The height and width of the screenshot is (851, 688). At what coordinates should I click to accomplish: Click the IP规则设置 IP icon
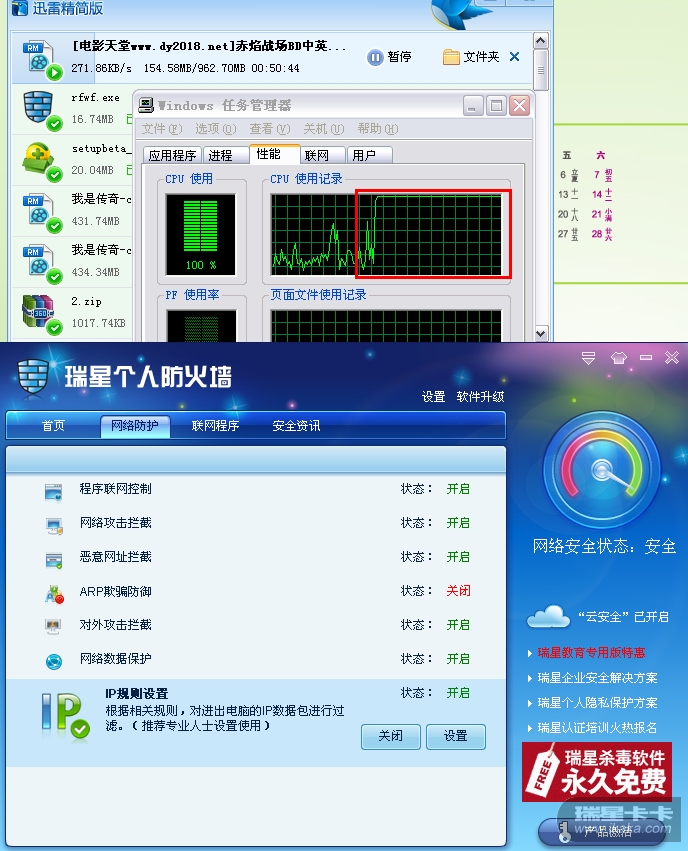pos(65,715)
